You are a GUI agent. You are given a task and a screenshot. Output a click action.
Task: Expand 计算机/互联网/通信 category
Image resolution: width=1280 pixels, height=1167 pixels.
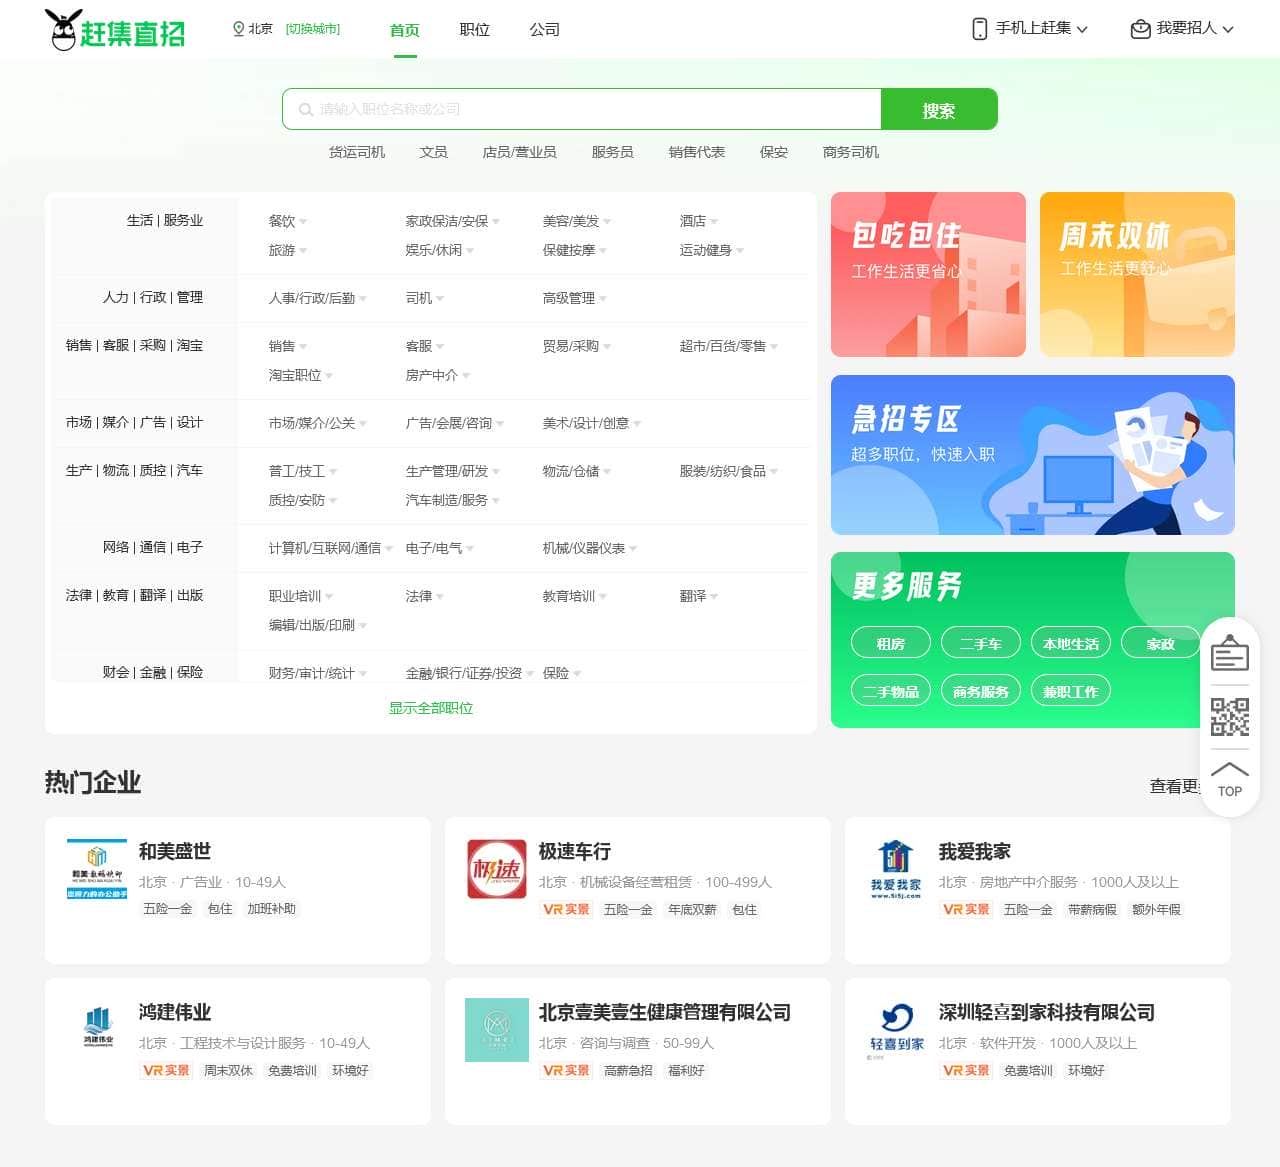pyautogui.click(x=330, y=548)
